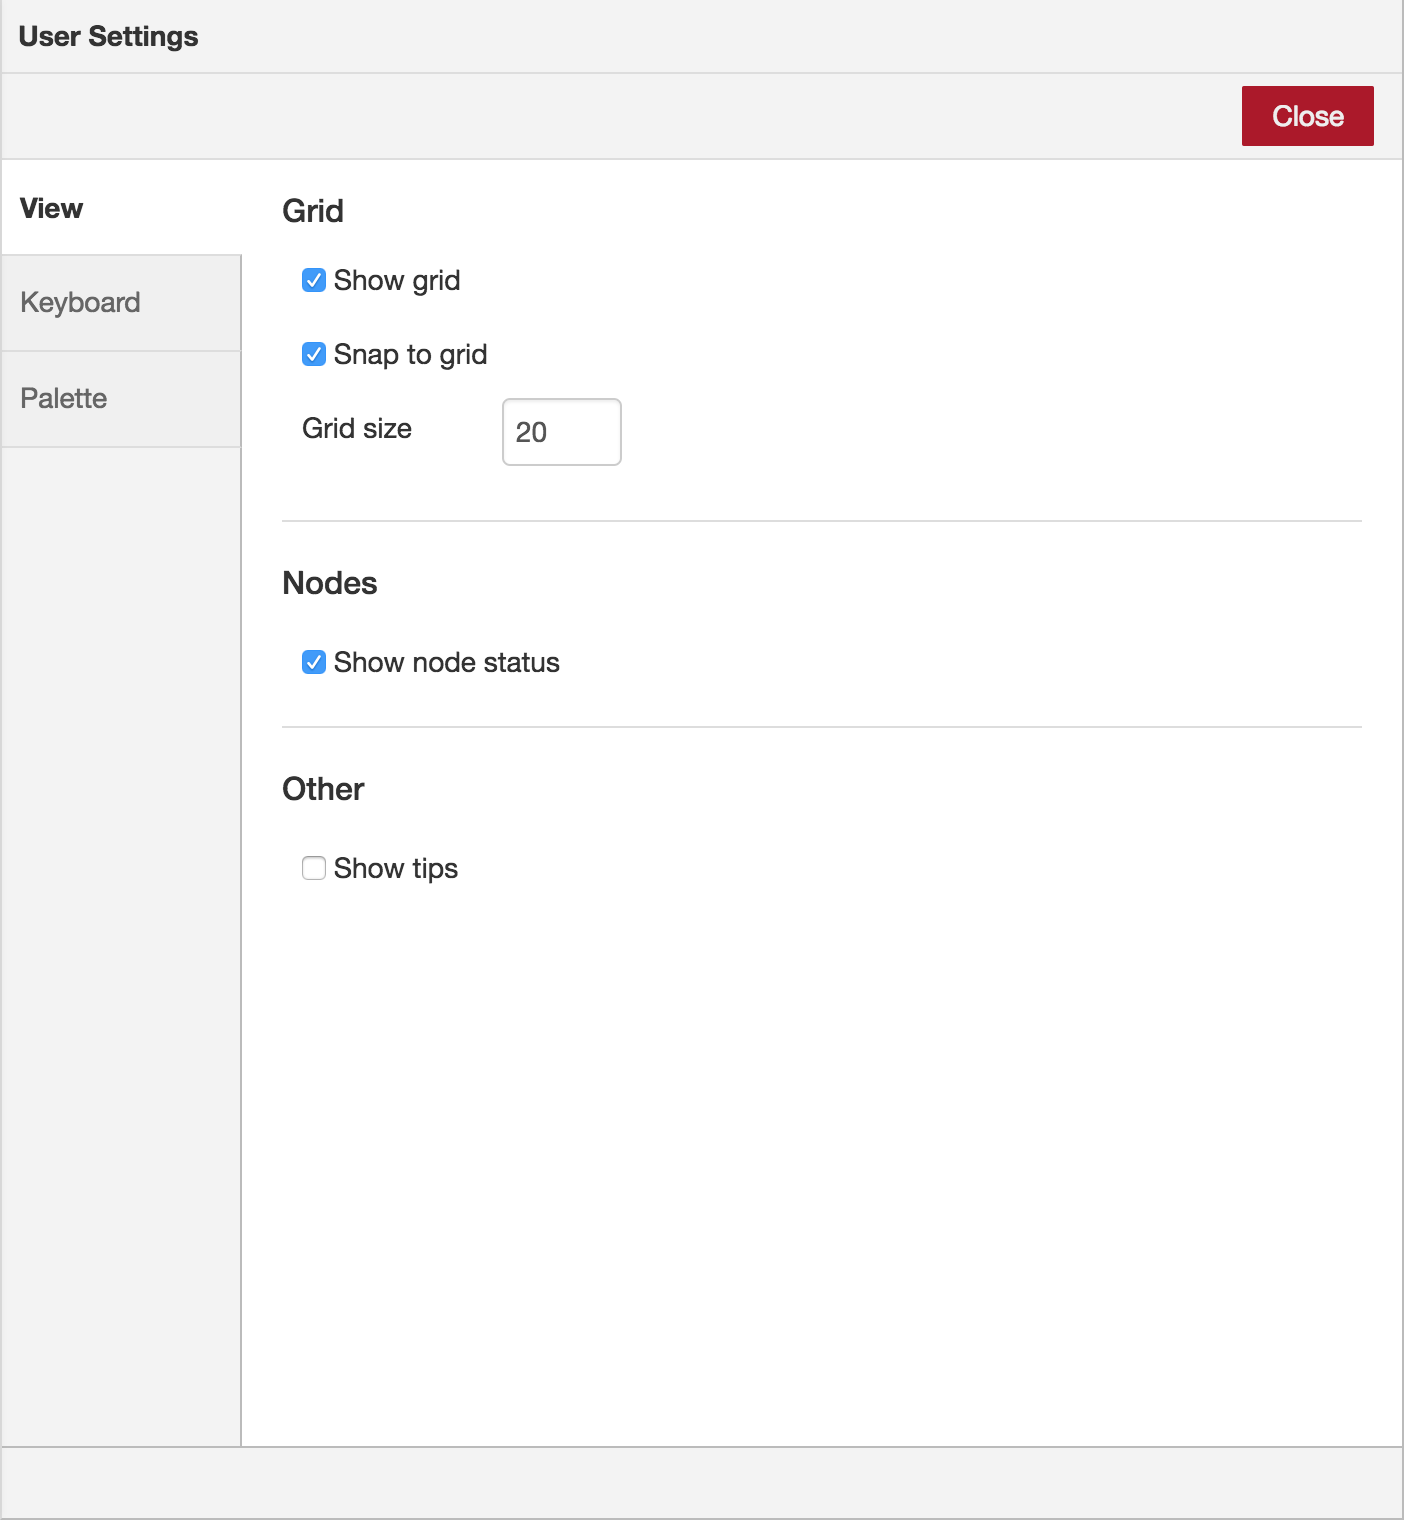1404x1520 pixels.
Task: Uncheck the Show grid checkbox
Action: click(313, 281)
